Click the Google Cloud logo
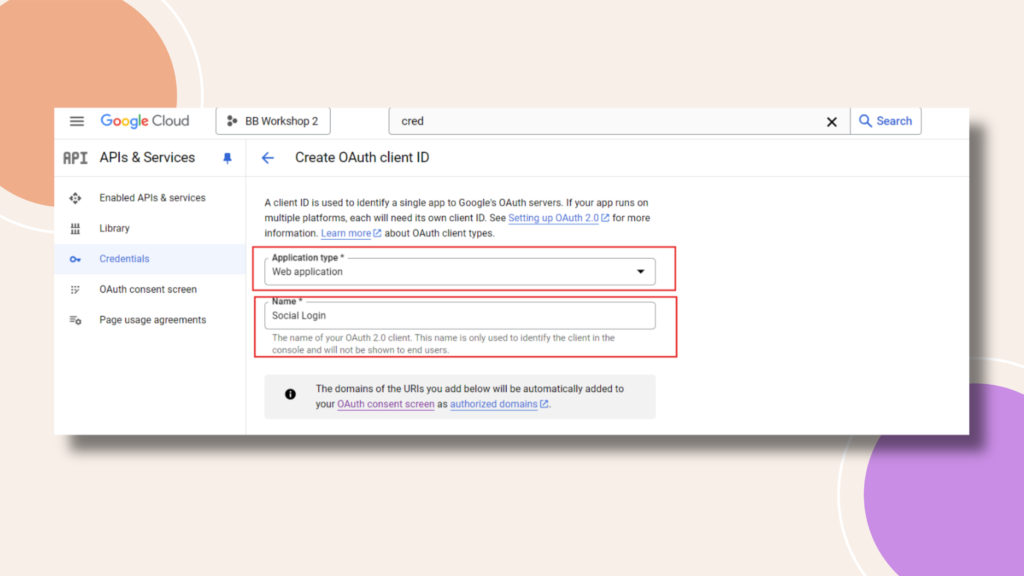This screenshot has height=576, width=1024. click(144, 121)
